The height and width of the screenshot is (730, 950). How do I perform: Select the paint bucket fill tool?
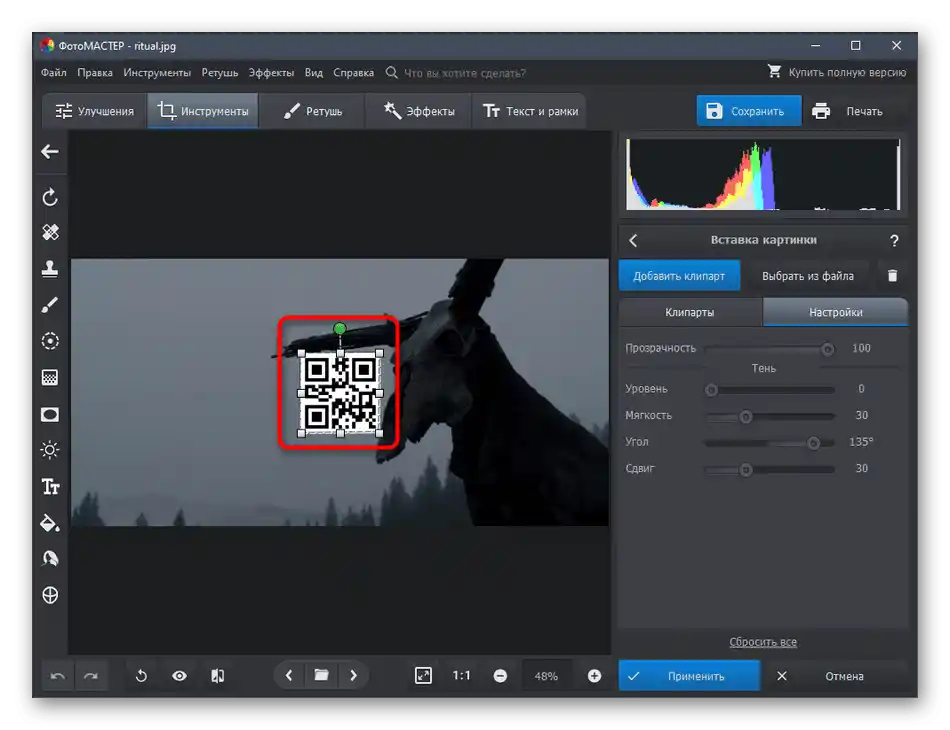click(50, 522)
